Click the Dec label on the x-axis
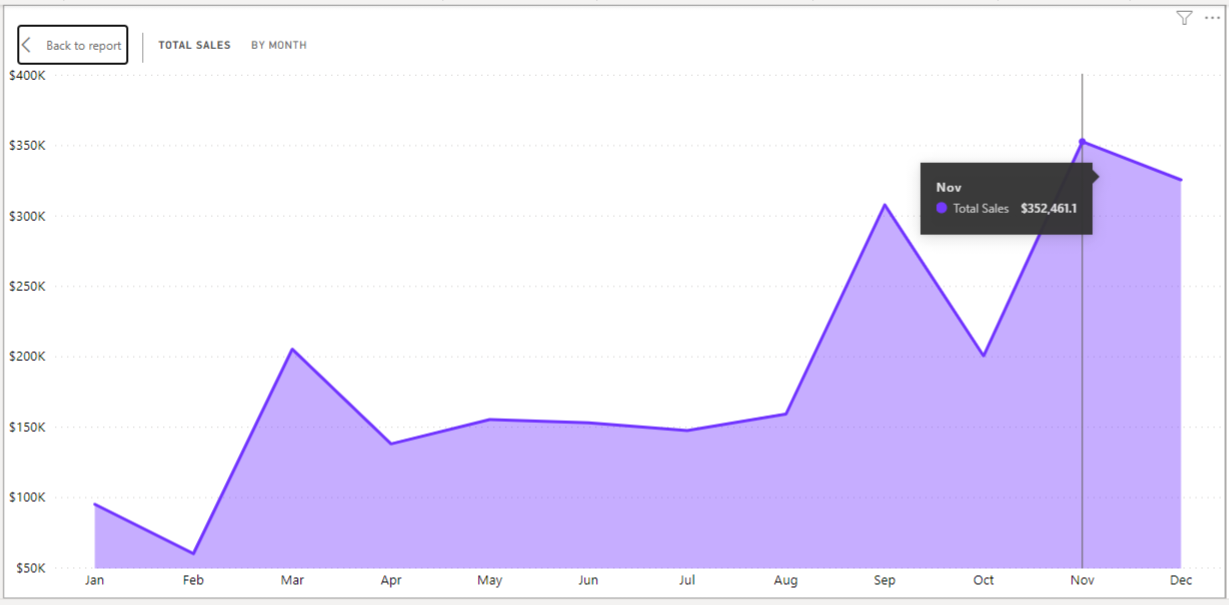 pos(1180,580)
